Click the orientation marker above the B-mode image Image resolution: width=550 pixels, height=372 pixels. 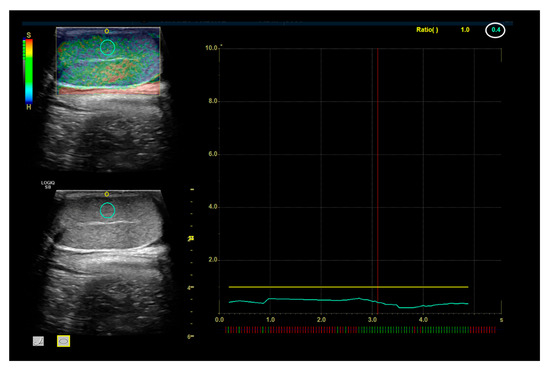pyautogui.click(x=107, y=194)
